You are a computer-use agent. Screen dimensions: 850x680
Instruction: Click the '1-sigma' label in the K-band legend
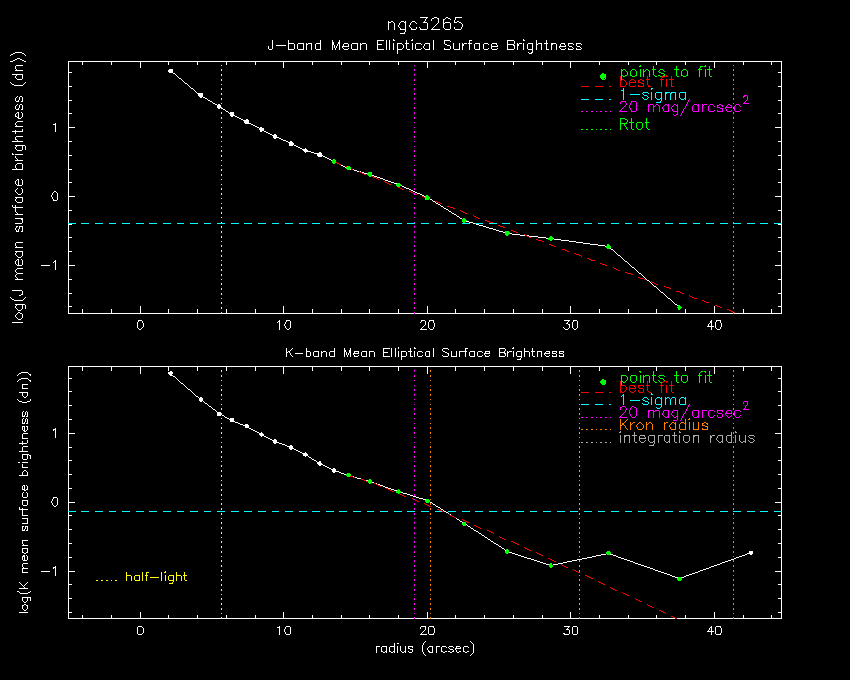653,400
